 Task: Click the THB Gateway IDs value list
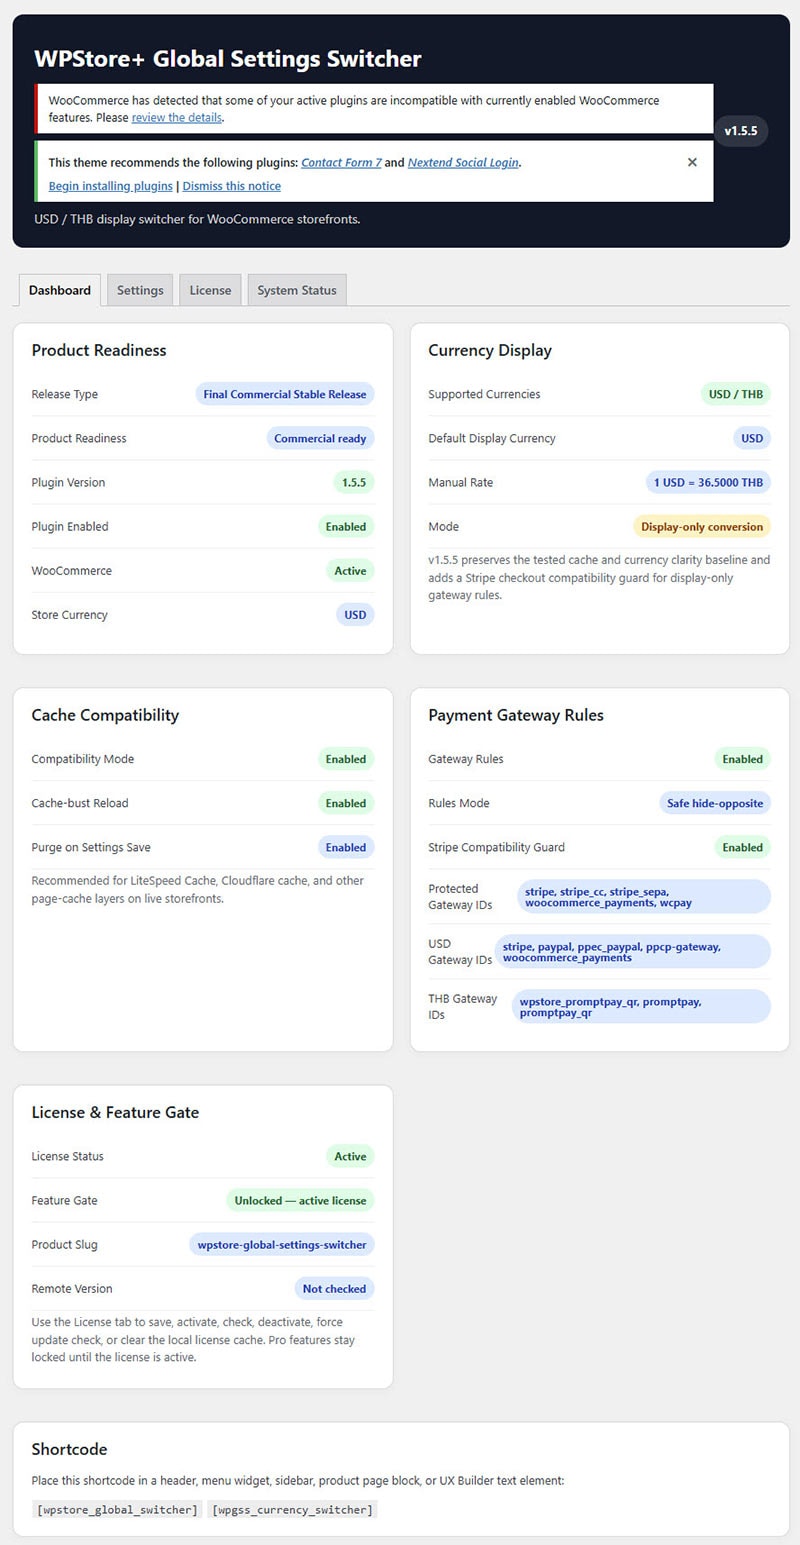pos(641,1006)
